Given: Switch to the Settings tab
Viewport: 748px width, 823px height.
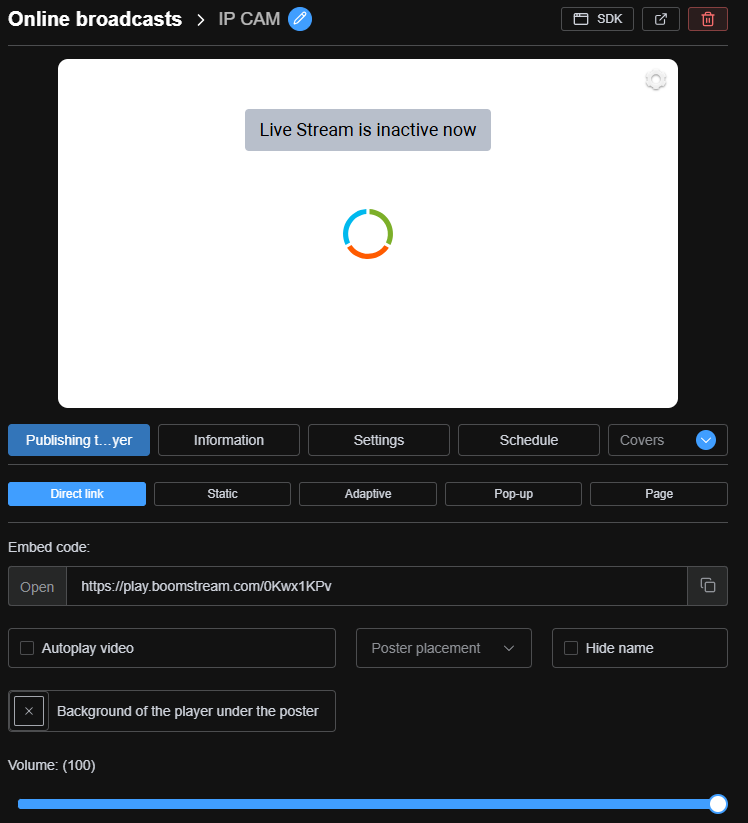Looking at the screenshot, I should pos(378,440).
